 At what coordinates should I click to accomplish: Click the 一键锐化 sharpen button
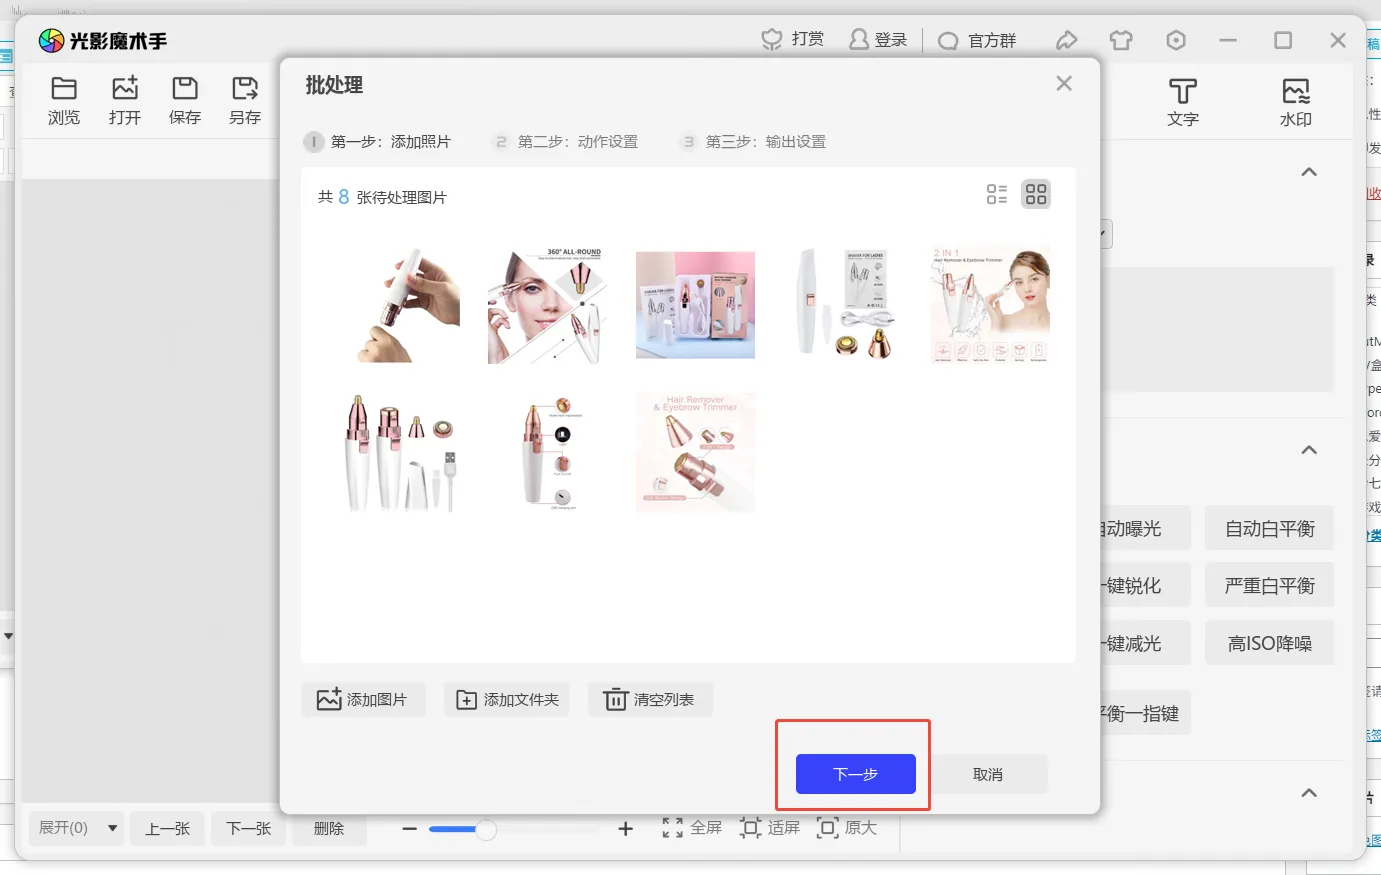(1144, 586)
